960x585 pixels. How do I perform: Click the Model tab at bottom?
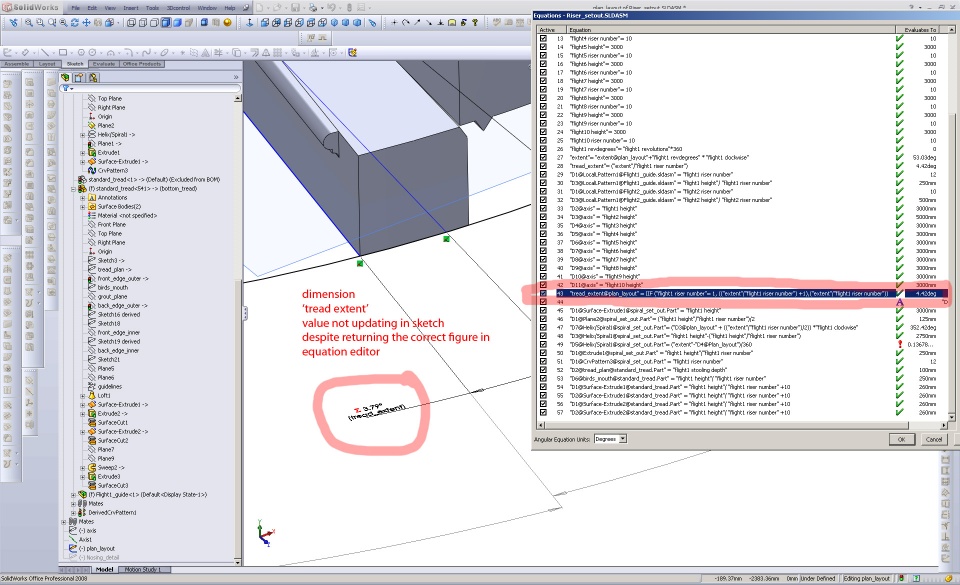[x=104, y=570]
